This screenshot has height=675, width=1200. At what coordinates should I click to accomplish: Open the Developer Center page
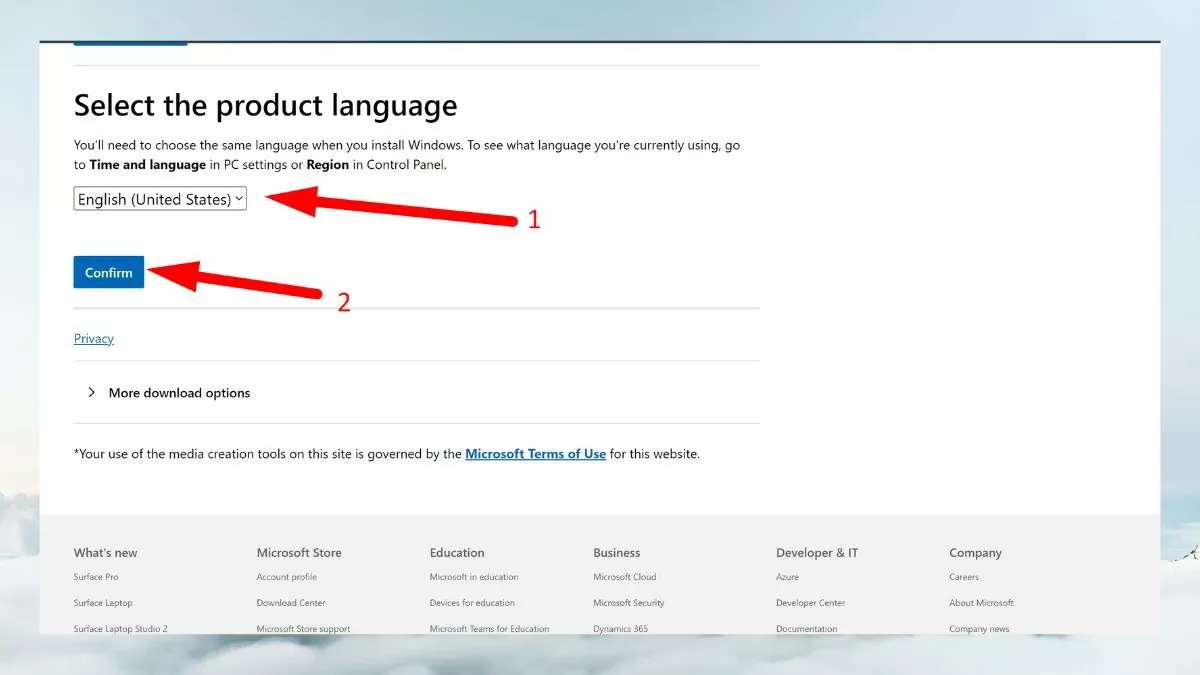pyautogui.click(x=810, y=602)
